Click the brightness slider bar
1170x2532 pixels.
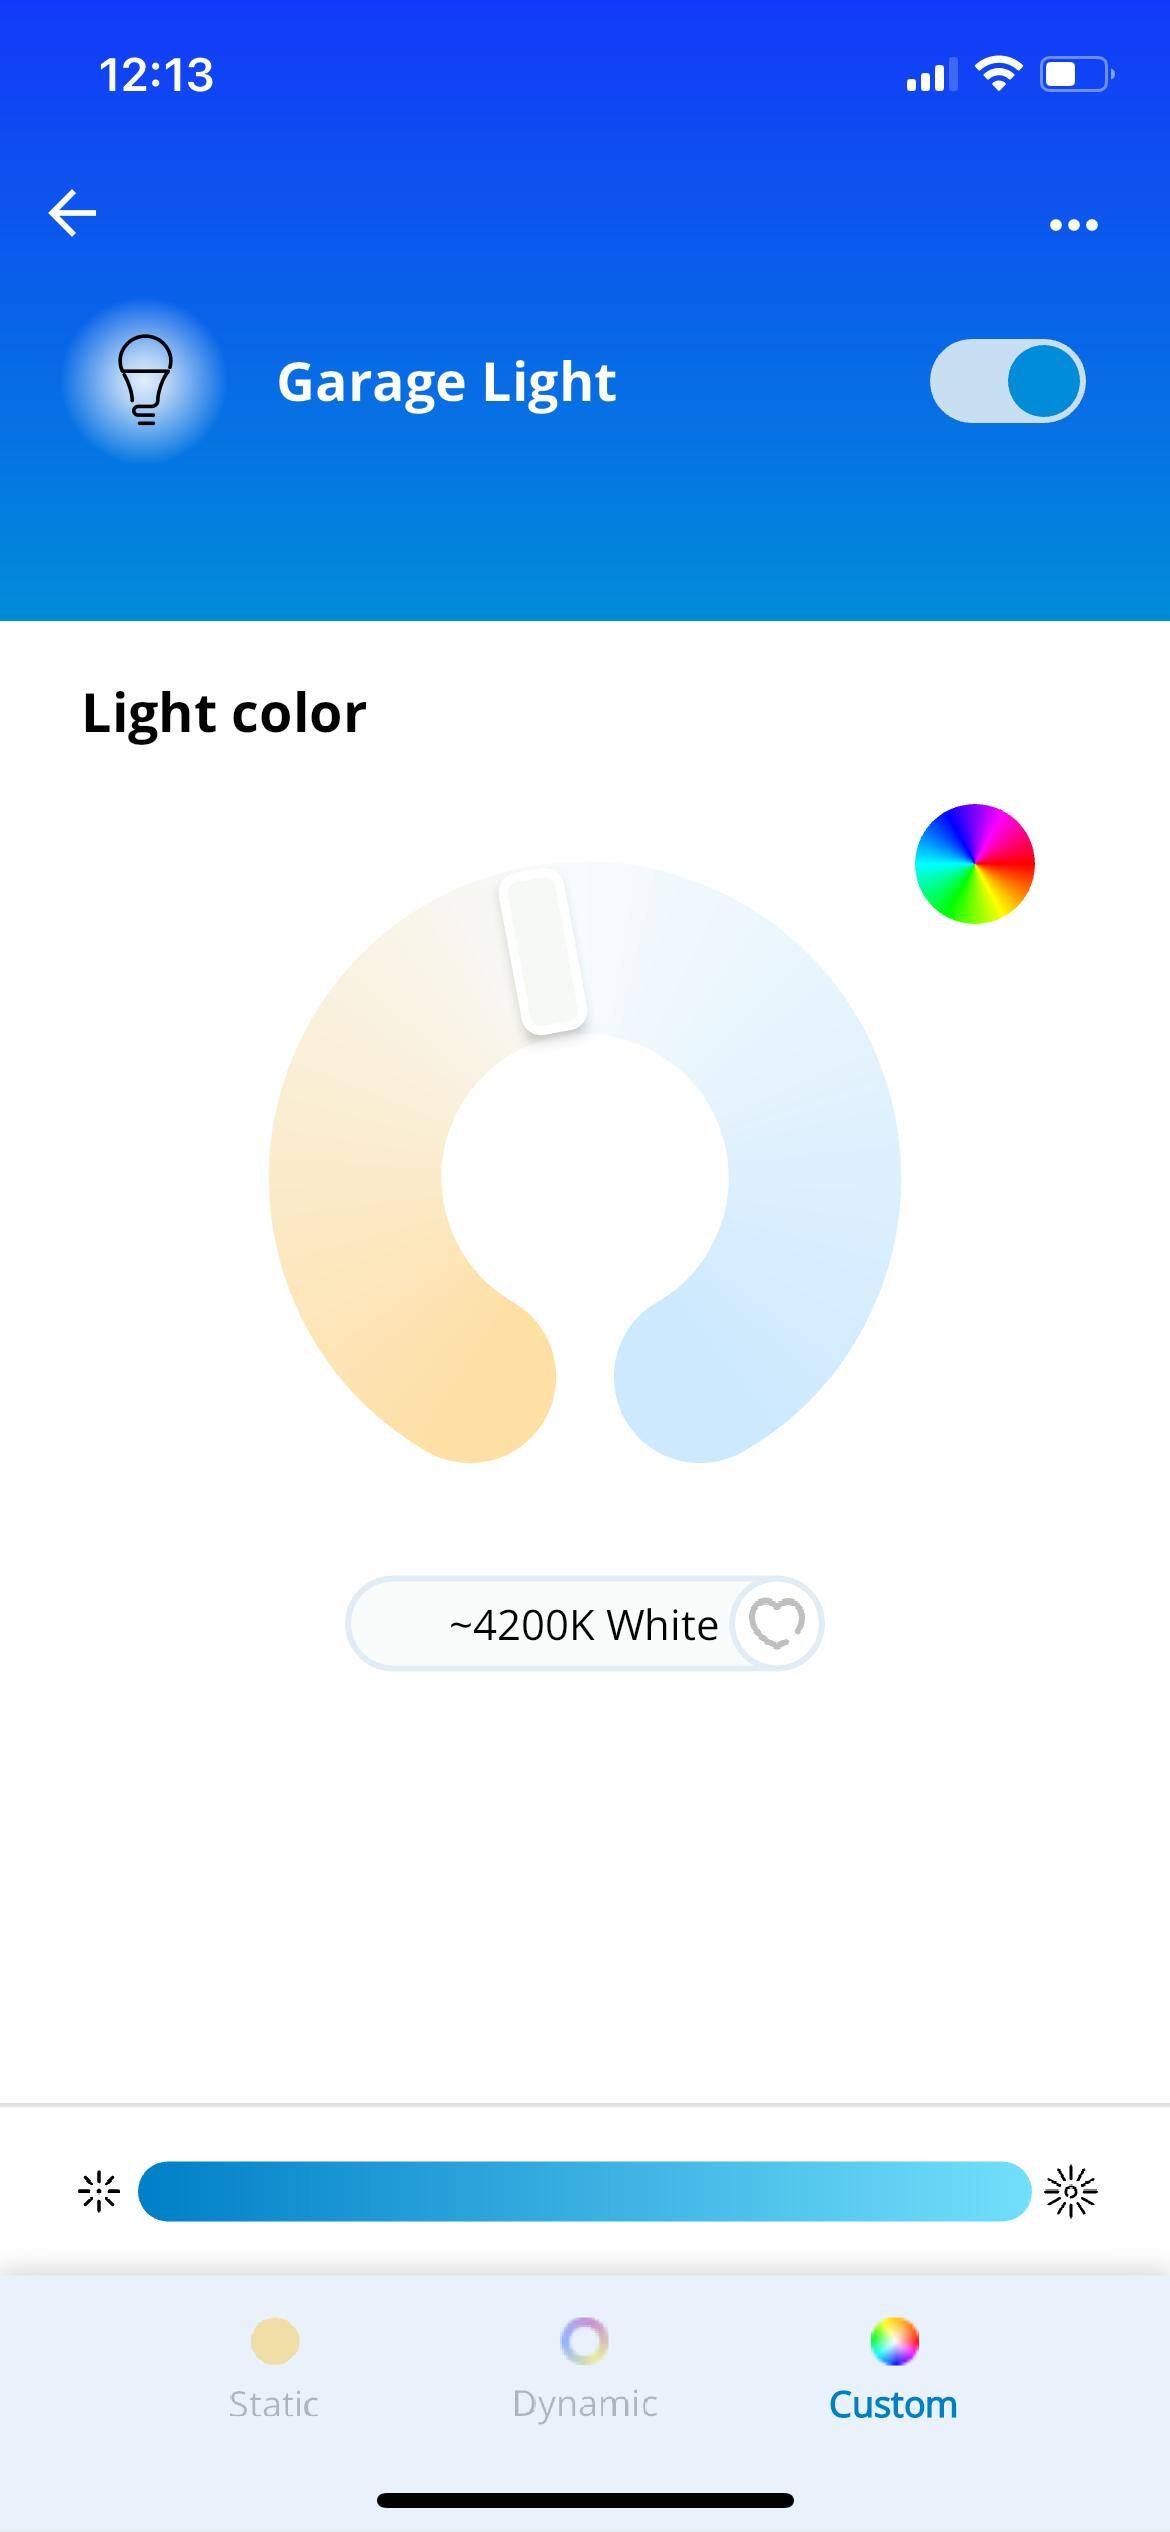pyautogui.click(x=584, y=2191)
